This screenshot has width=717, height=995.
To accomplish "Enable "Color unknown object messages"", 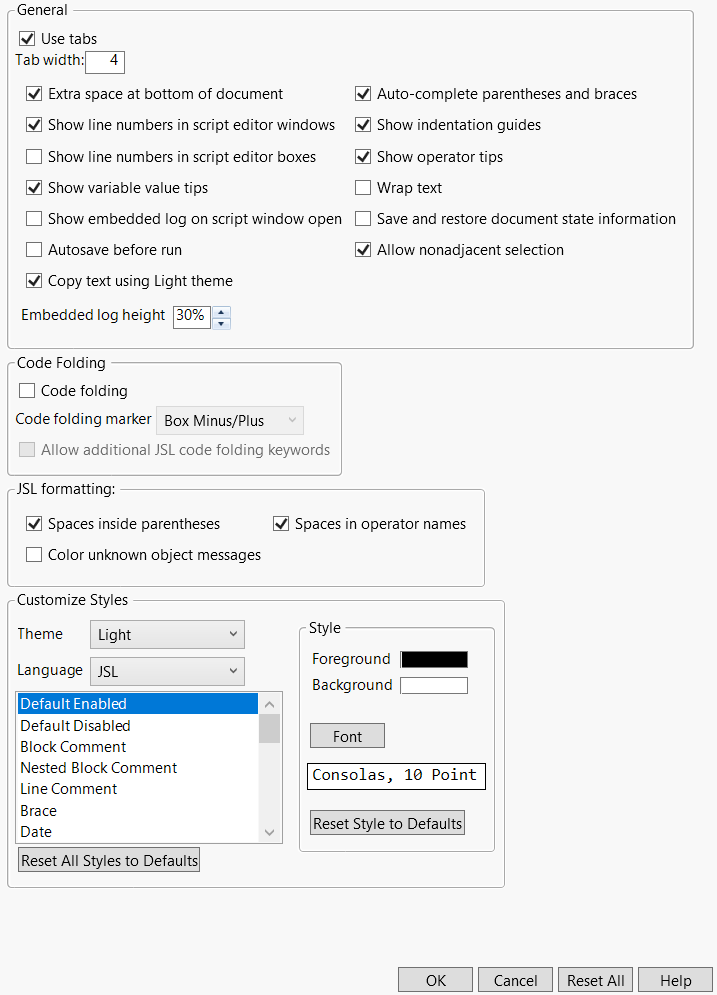I will [34, 554].
